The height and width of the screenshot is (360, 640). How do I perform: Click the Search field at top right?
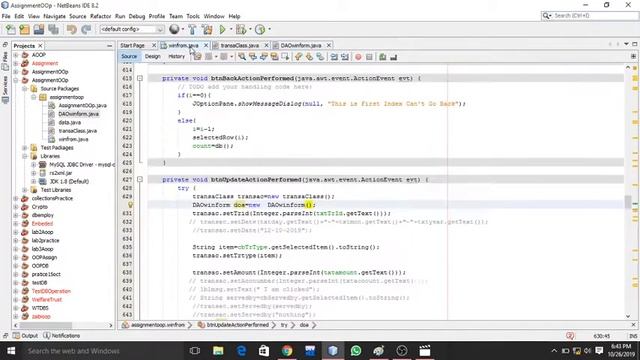[x=589, y=16]
